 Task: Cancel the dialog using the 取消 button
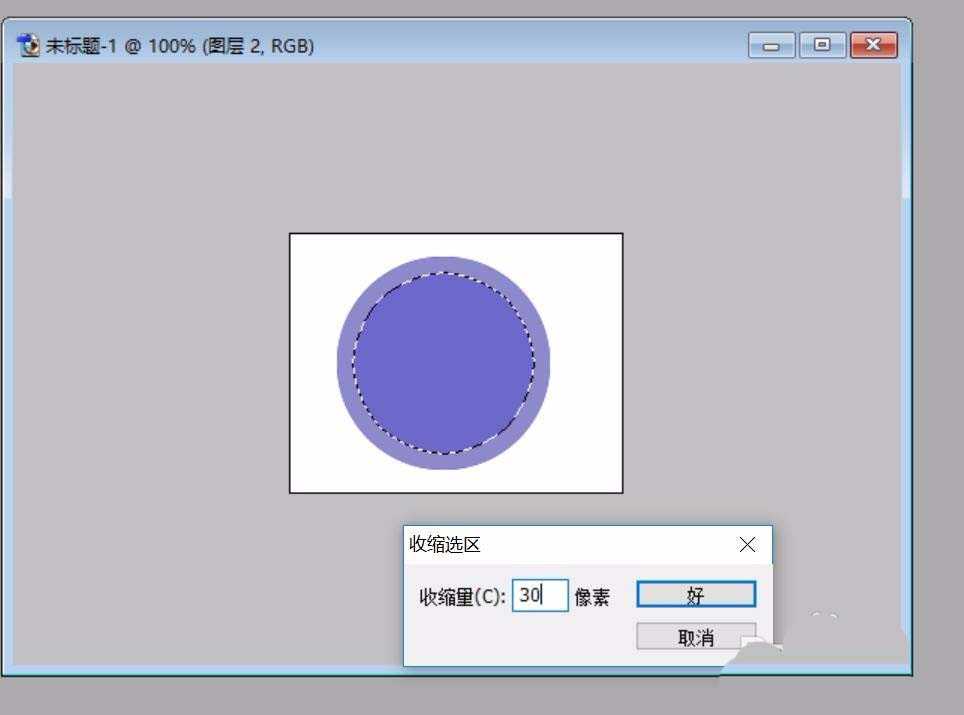click(x=695, y=637)
